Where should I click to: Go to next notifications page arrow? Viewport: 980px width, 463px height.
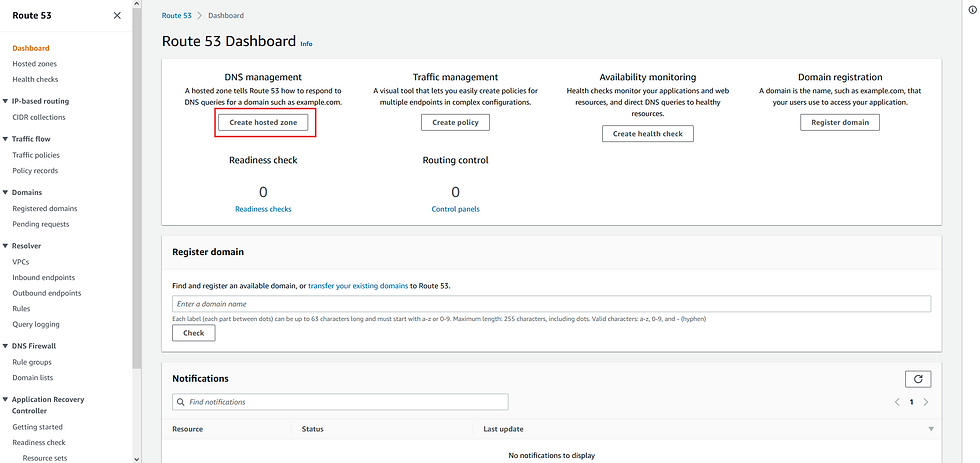pos(926,402)
